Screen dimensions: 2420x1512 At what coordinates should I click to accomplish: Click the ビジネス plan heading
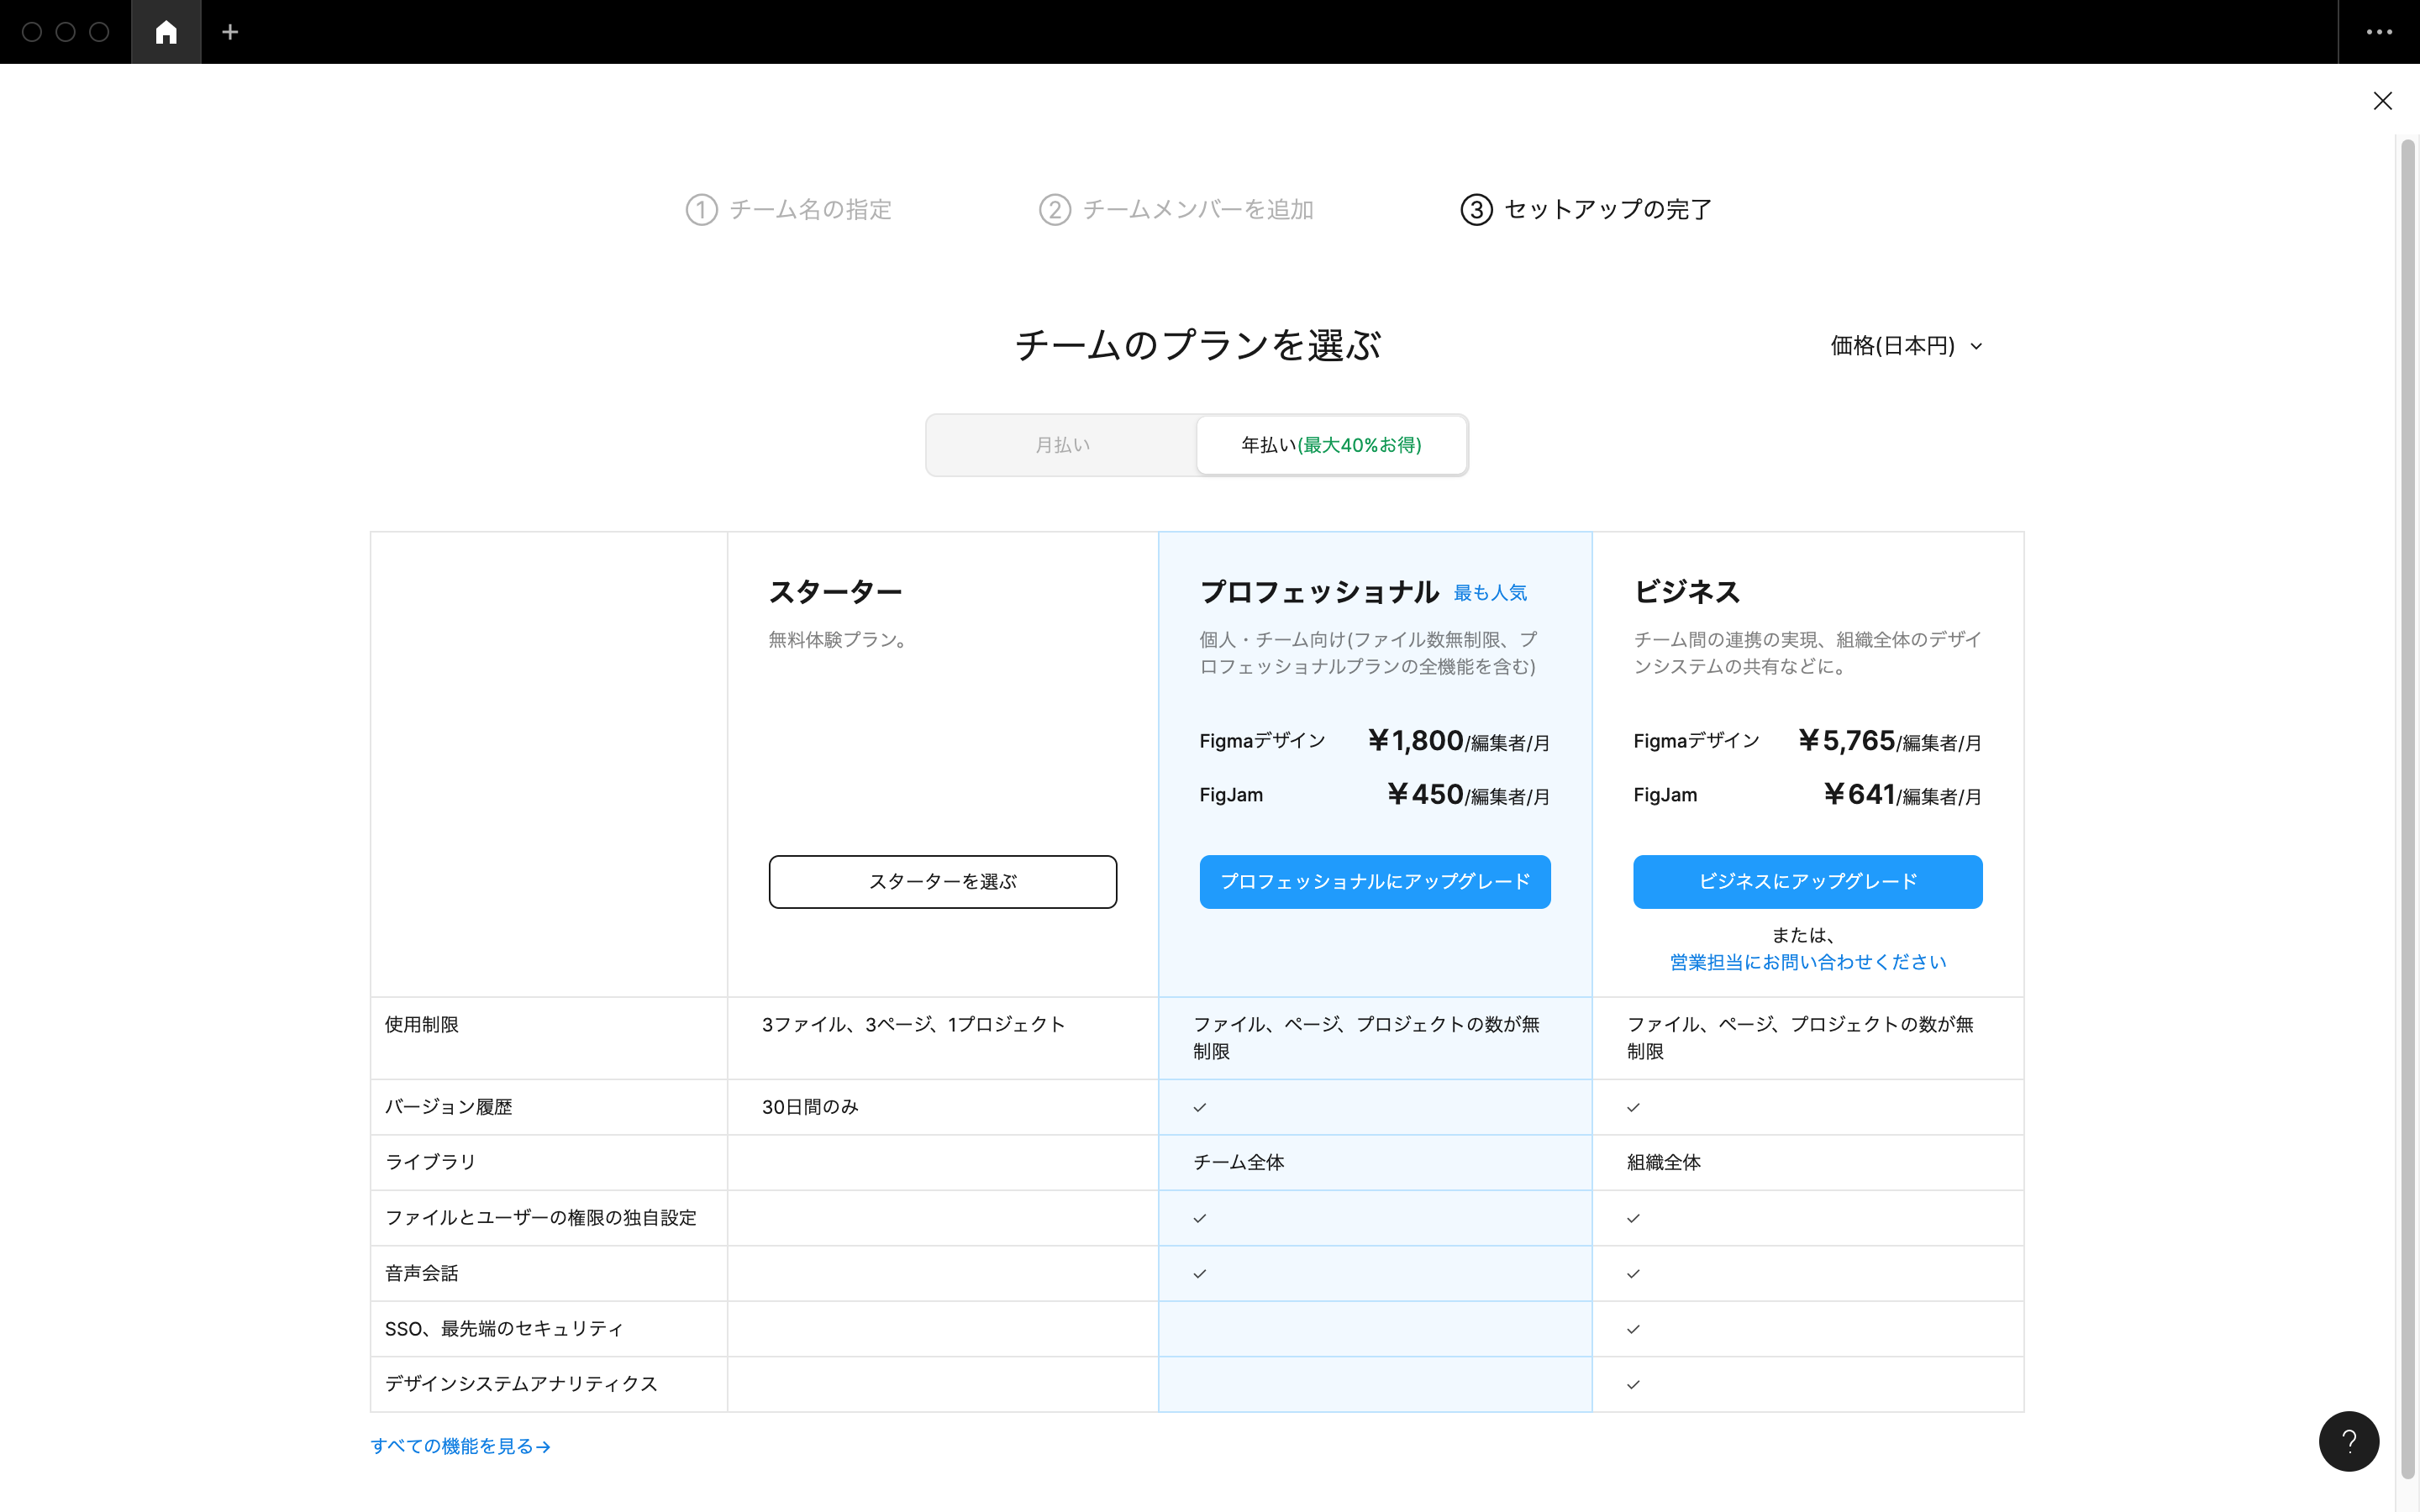1687,592
